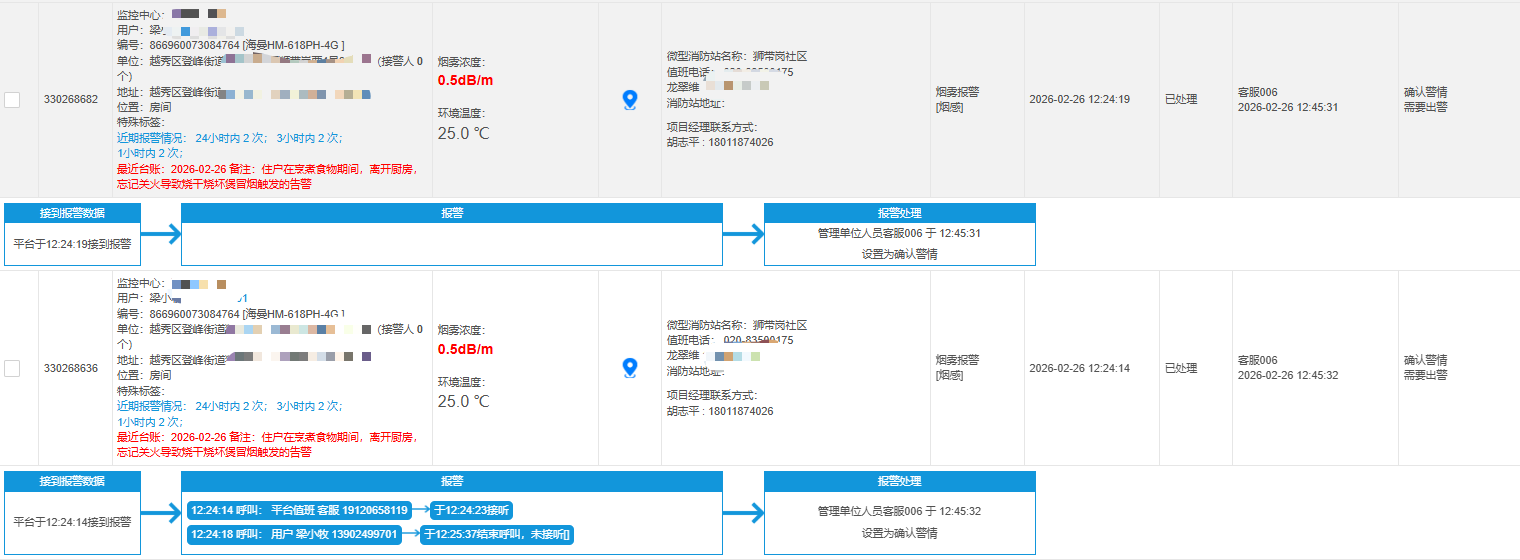The image size is (1520, 560).
Task: Click the empty 报警 panel header in first timeline
Action: point(451,213)
